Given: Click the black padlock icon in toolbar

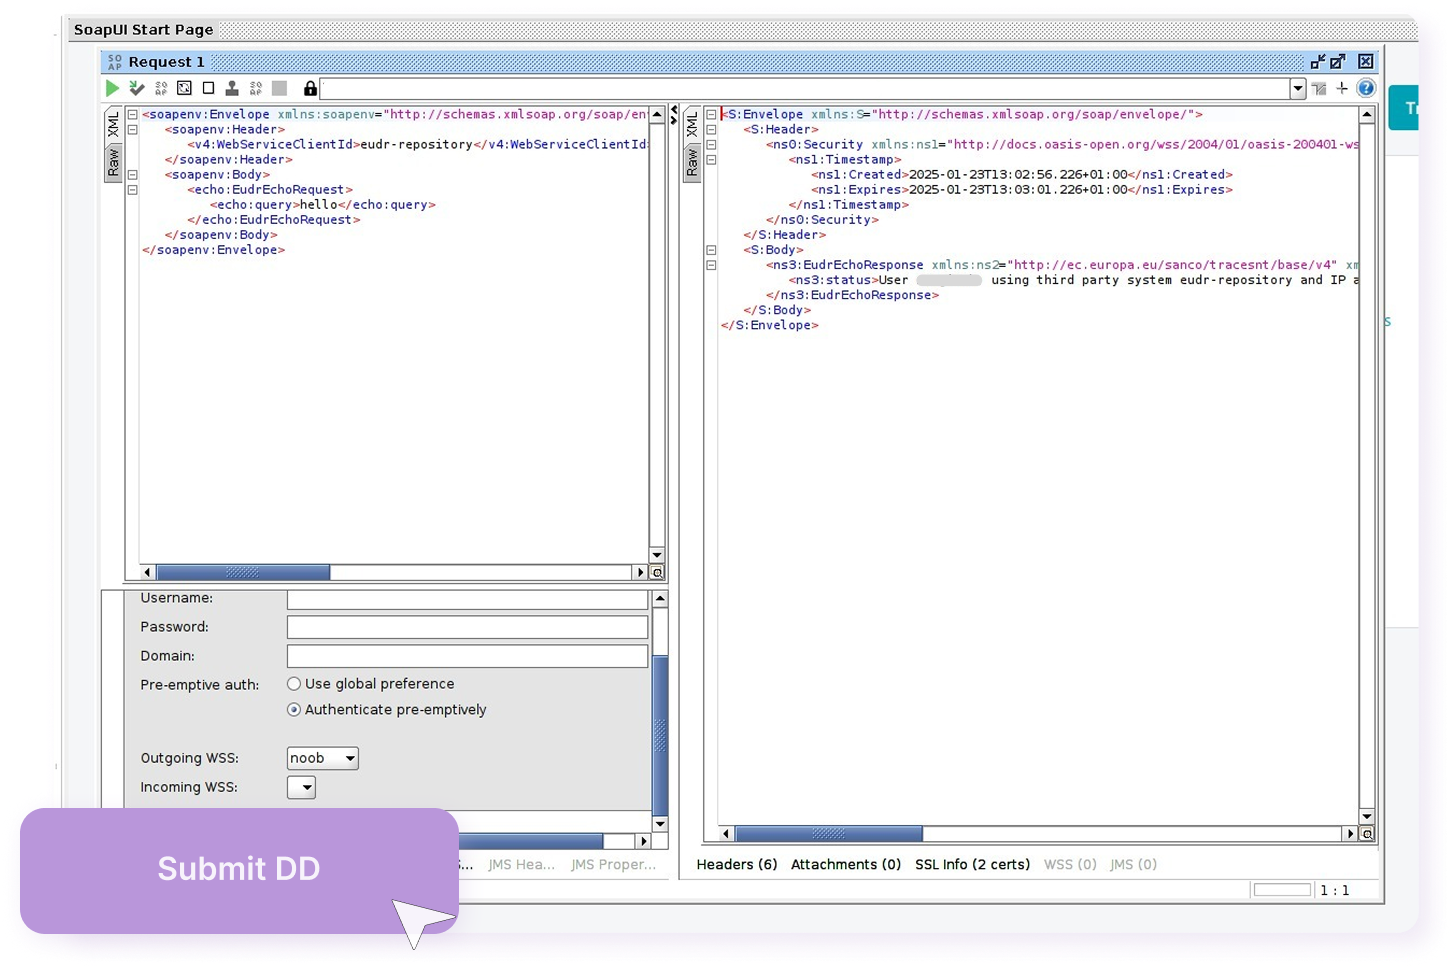Looking at the screenshot, I should point(310,88).
